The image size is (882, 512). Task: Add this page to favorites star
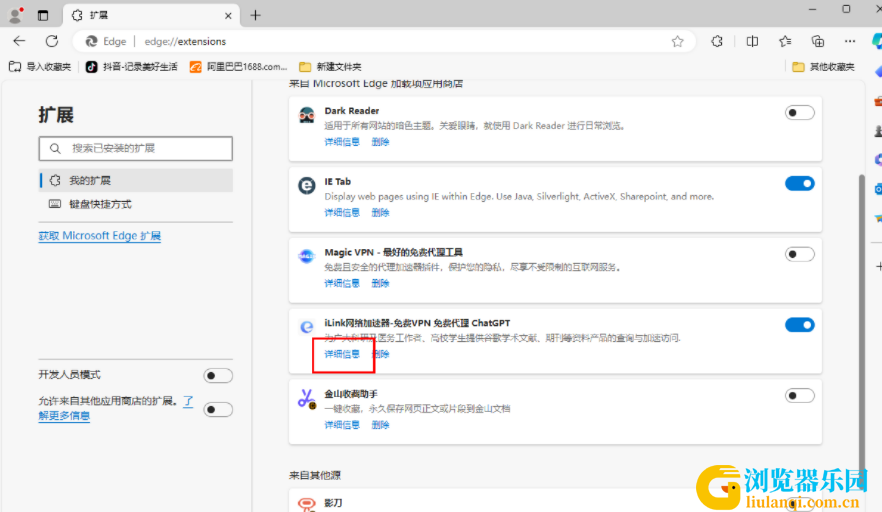click(x=677, y=41)
